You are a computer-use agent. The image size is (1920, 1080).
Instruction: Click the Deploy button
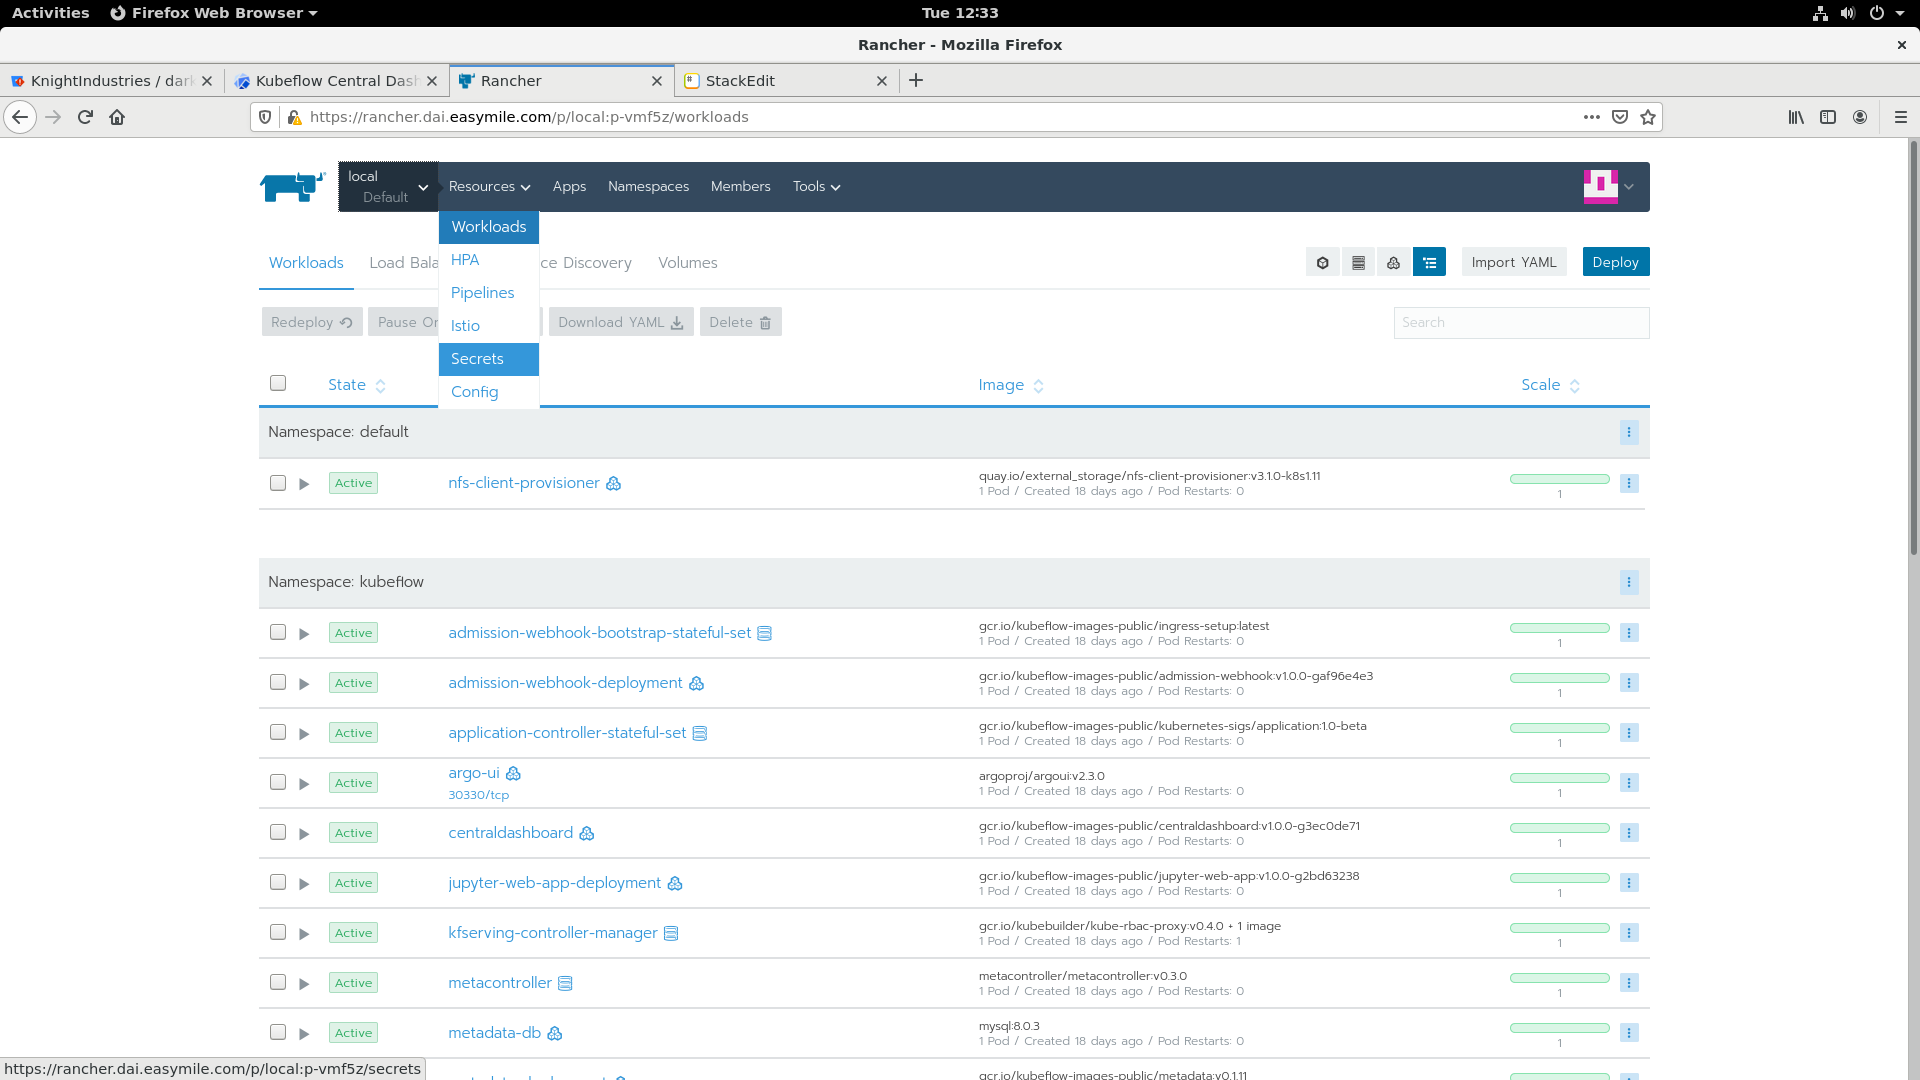point(1615,262)
